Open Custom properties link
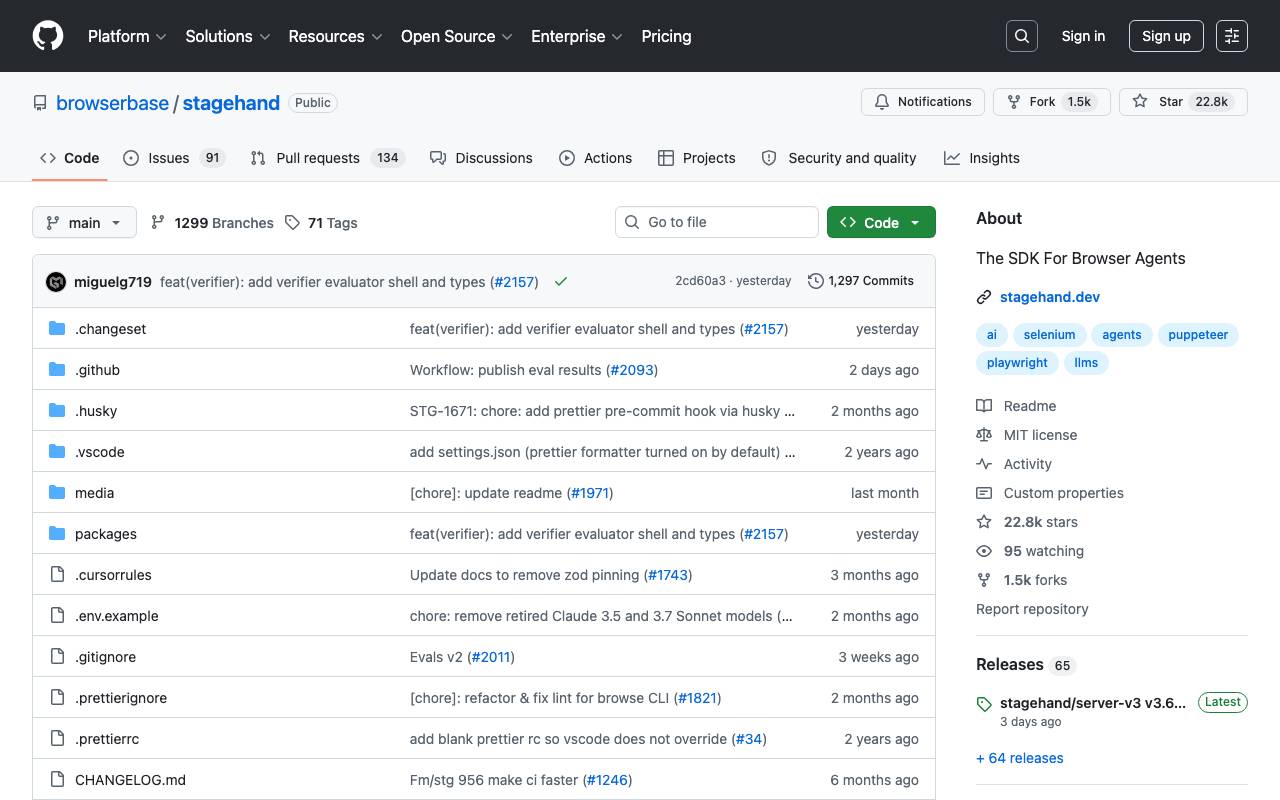1280x800 pixels. click(x=1050, y=493)
